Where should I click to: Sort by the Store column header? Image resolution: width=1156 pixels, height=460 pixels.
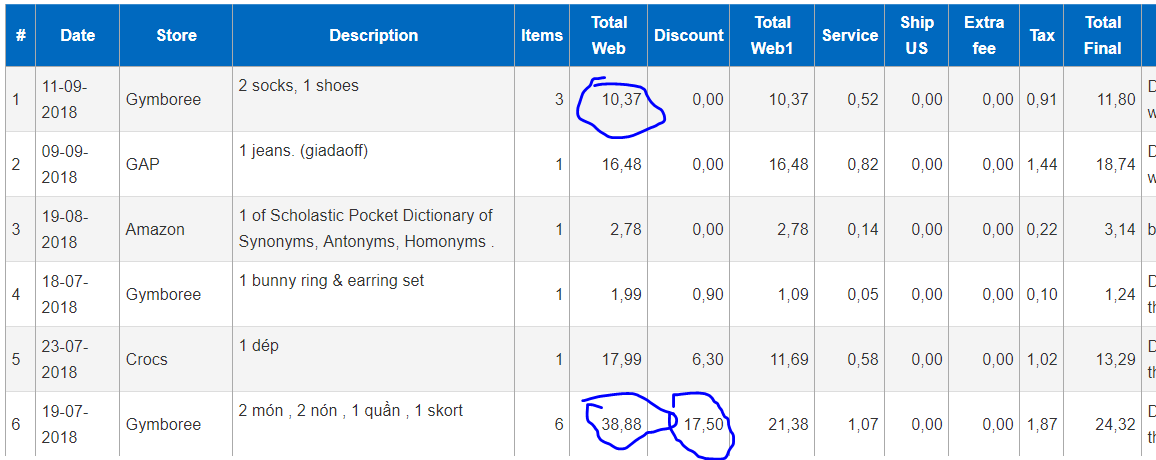click(176, 35)
